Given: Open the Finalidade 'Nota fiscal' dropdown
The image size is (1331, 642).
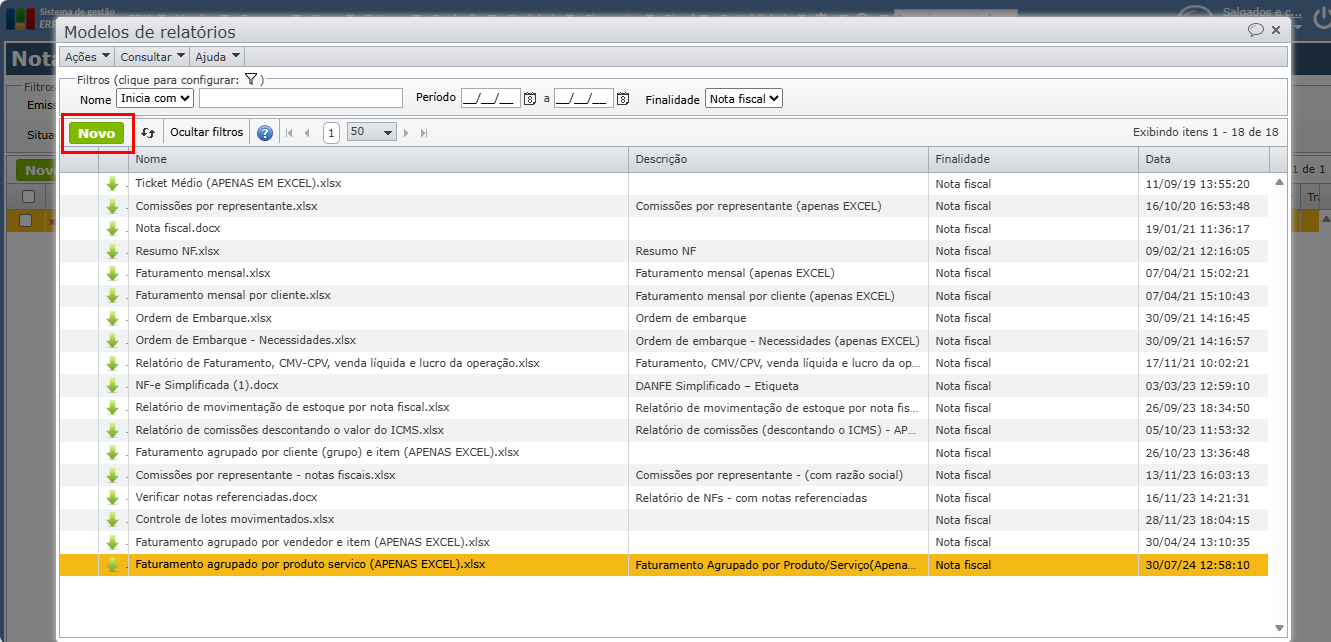Looking at the screenshot, I should click(x=743, y=99).
